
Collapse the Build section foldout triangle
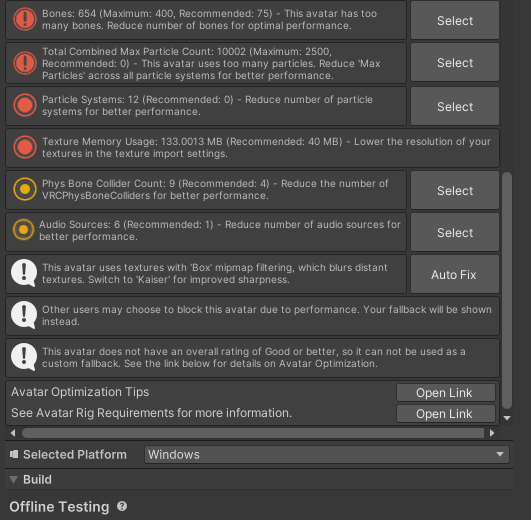click(x=14, y=480)
